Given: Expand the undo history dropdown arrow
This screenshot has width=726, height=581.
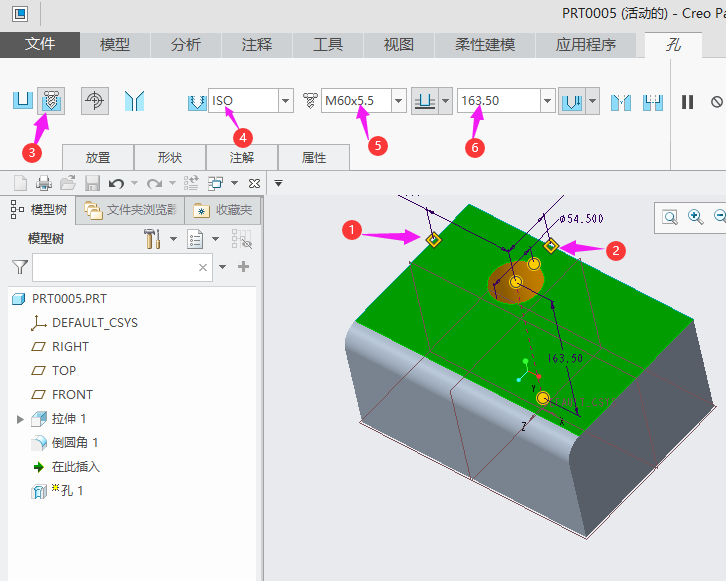Looking at the screenshot, I should 134,183.
